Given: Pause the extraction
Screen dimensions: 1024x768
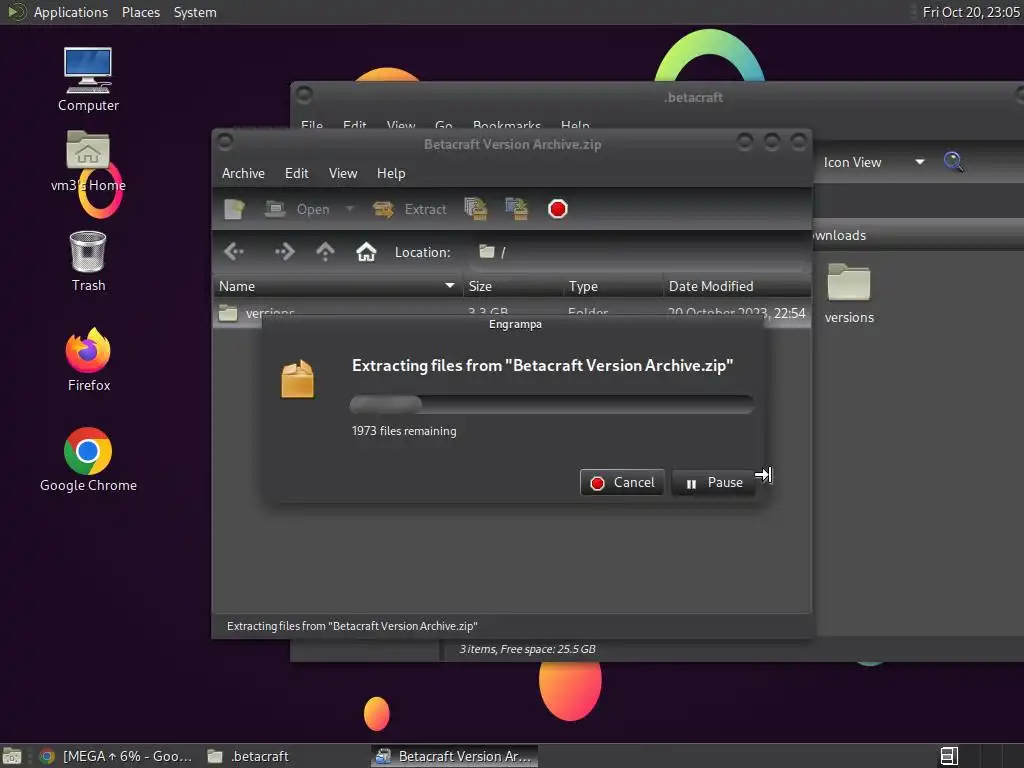Looking at the screenshot, I should 714,483.
